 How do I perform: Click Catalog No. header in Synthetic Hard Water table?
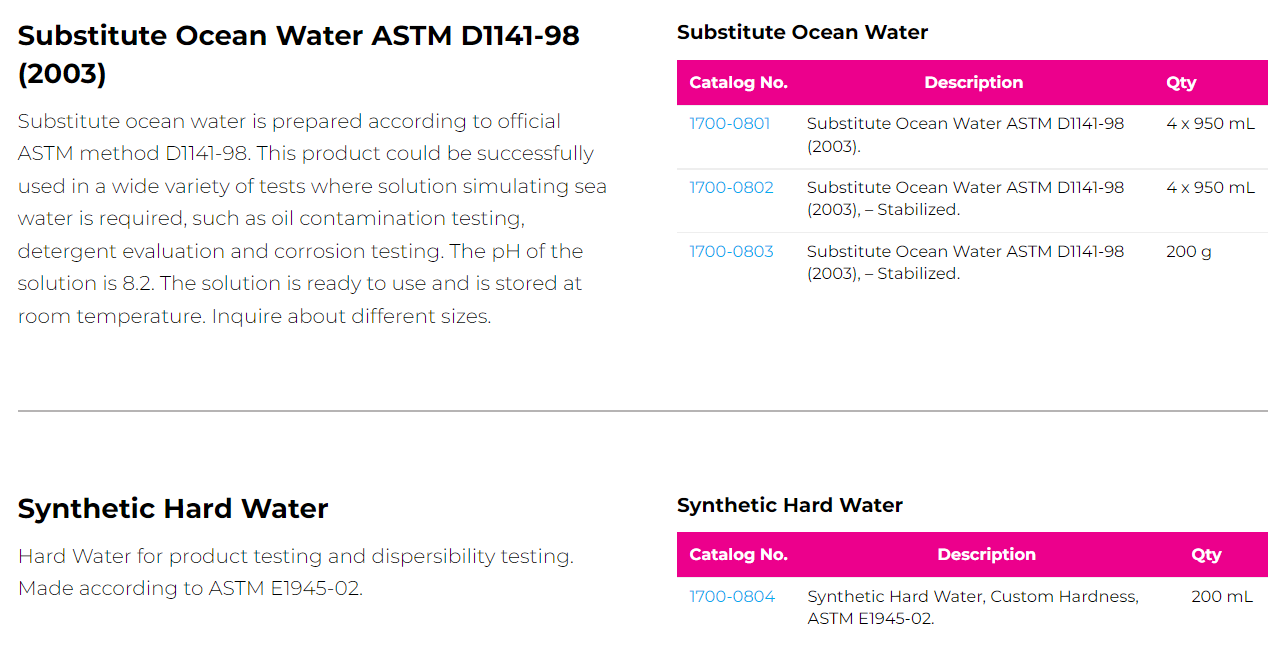[x=738, y=555]
